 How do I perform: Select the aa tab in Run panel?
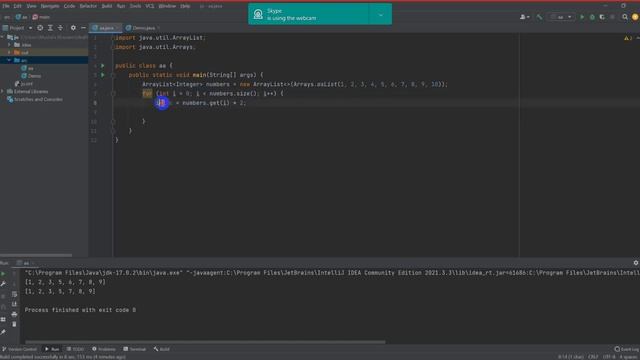pyautogui.click(x=26, y=263)
